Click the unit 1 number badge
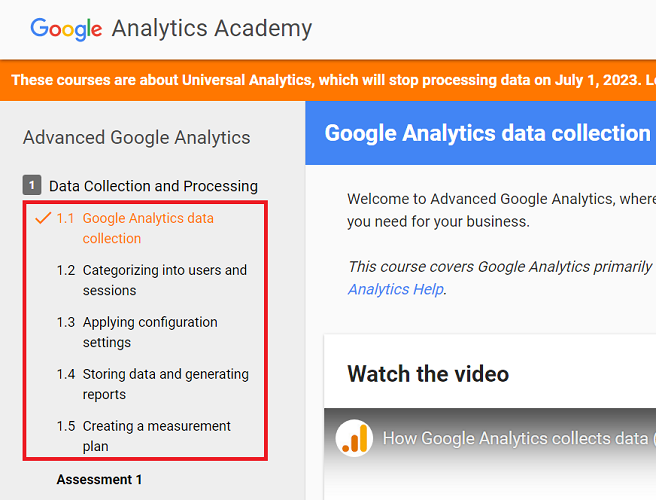Image resolution: width=656 pixels, height=500 pixels. (x=32, y=185)
